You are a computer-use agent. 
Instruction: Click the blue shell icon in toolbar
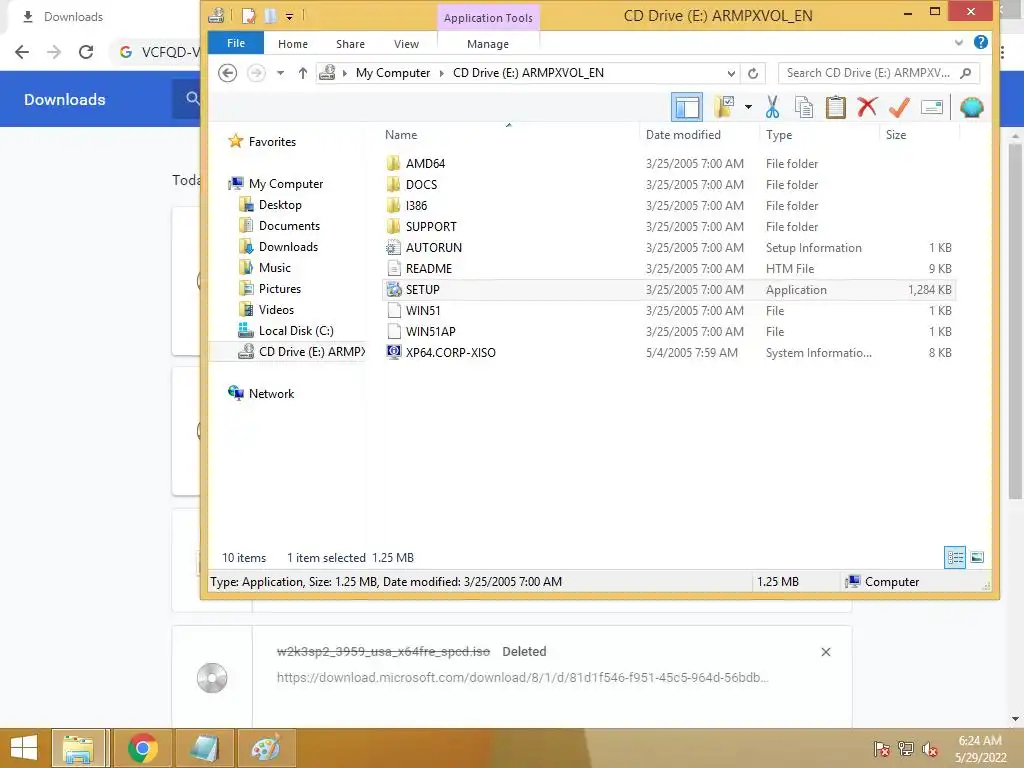click(972, 107)
